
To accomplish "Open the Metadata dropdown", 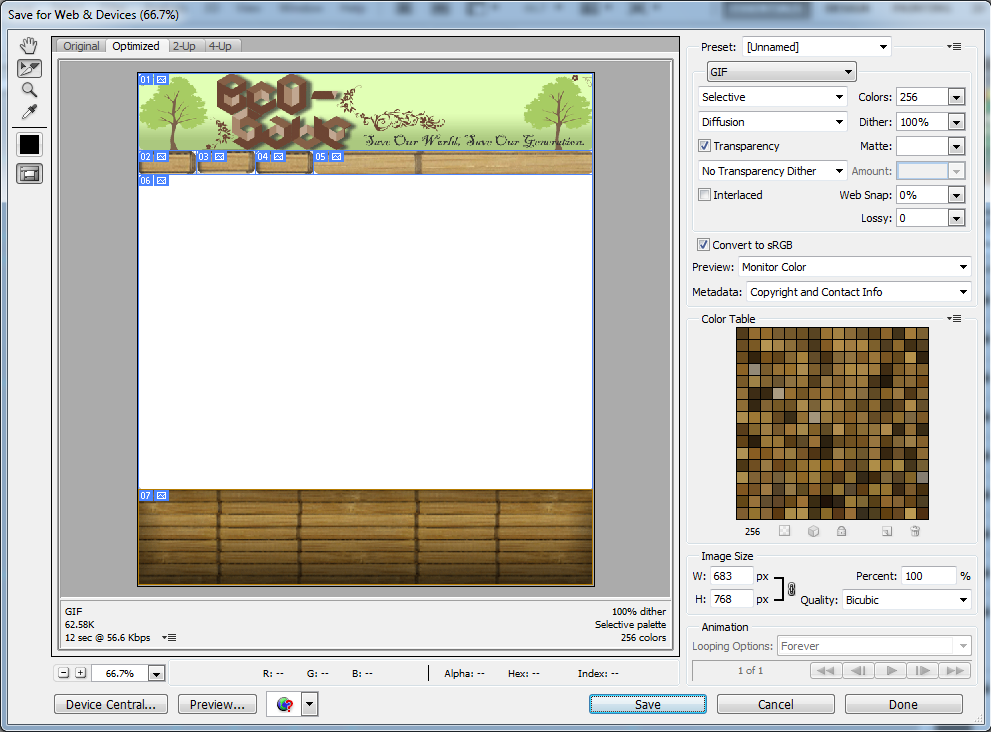I will click(858, 292).
